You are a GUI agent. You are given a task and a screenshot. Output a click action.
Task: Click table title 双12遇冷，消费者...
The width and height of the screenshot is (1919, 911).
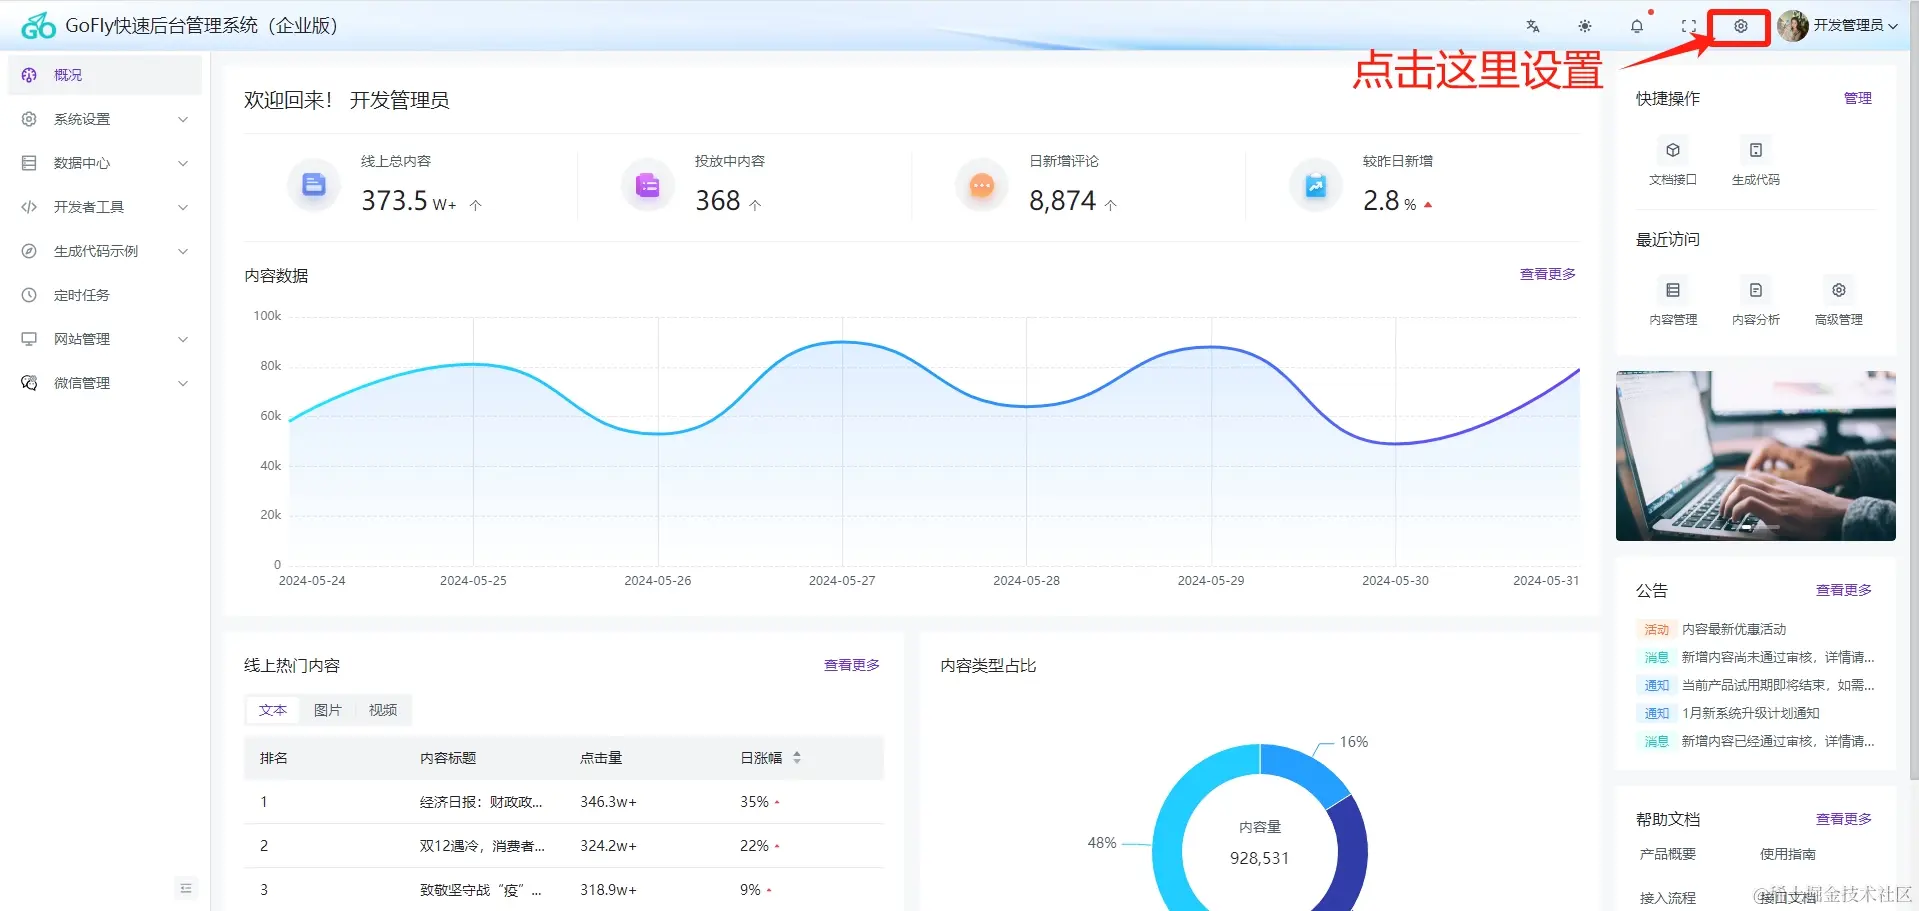482,846
